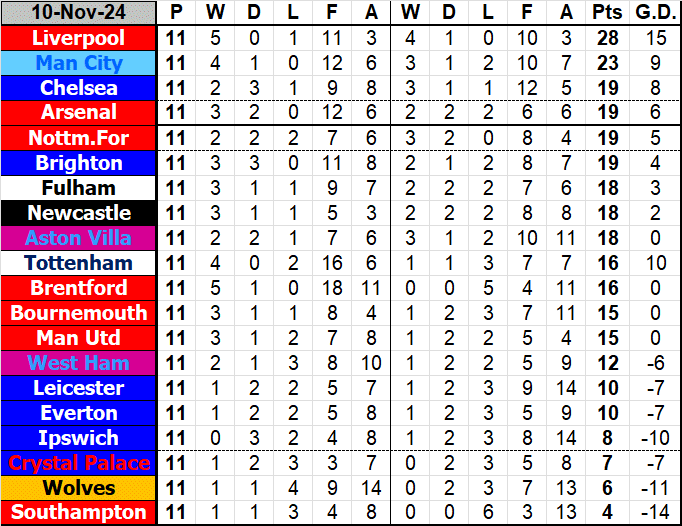Click the Fulham team cell
Viewport: 682px width, 526px height.
(x=79, y=188)
